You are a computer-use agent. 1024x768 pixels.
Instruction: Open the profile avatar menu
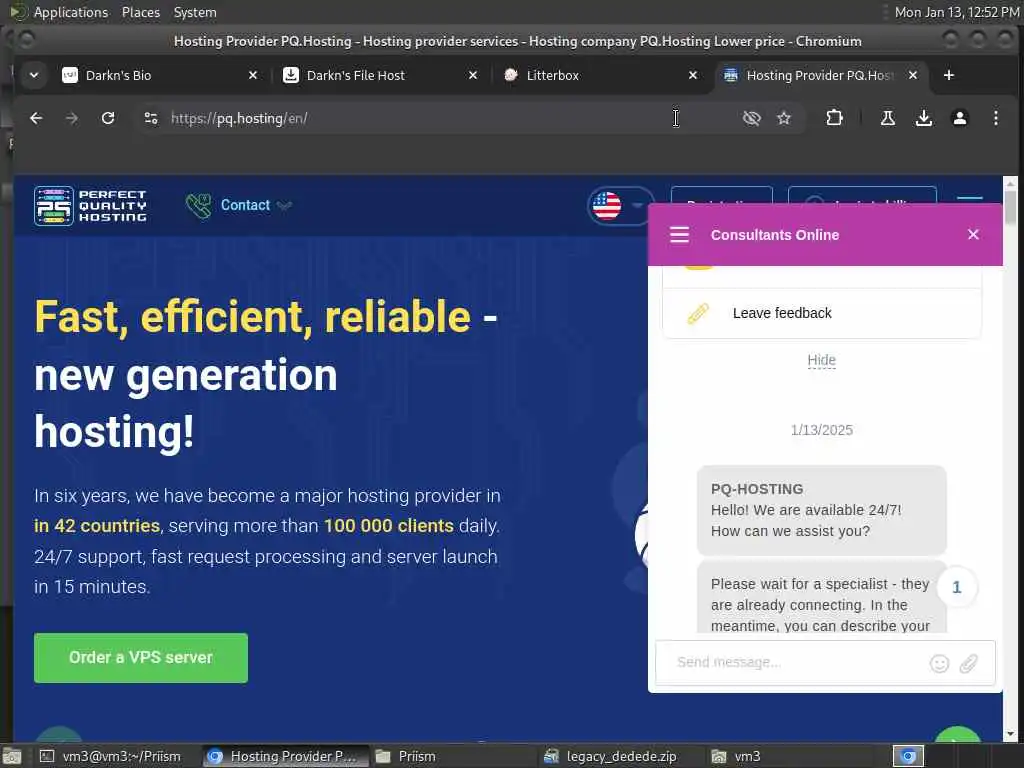tap(959, 118)
